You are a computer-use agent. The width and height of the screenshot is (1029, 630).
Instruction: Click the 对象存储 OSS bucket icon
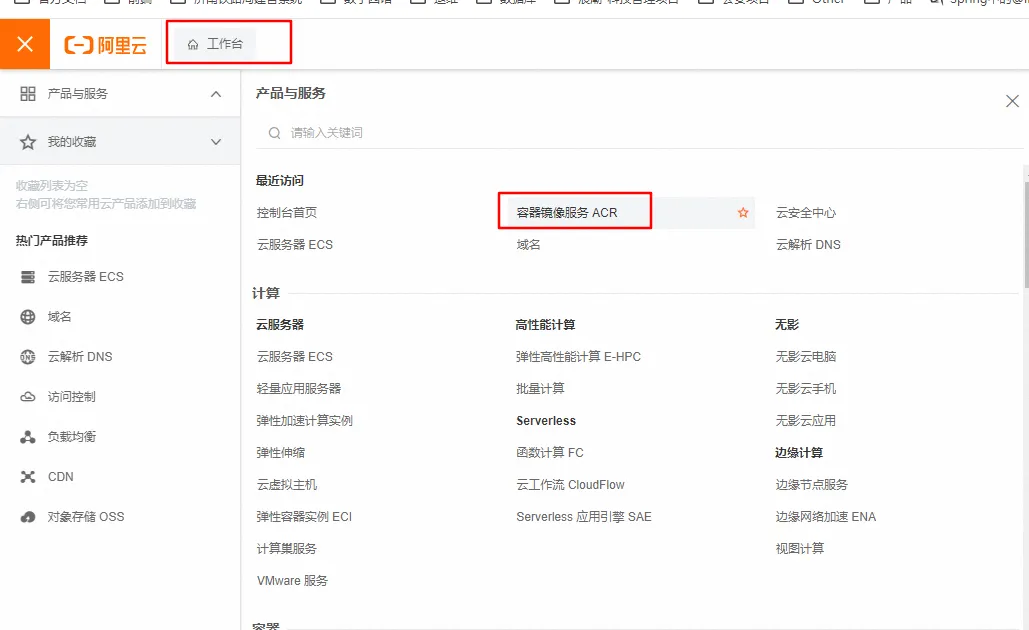pos(28,517)
